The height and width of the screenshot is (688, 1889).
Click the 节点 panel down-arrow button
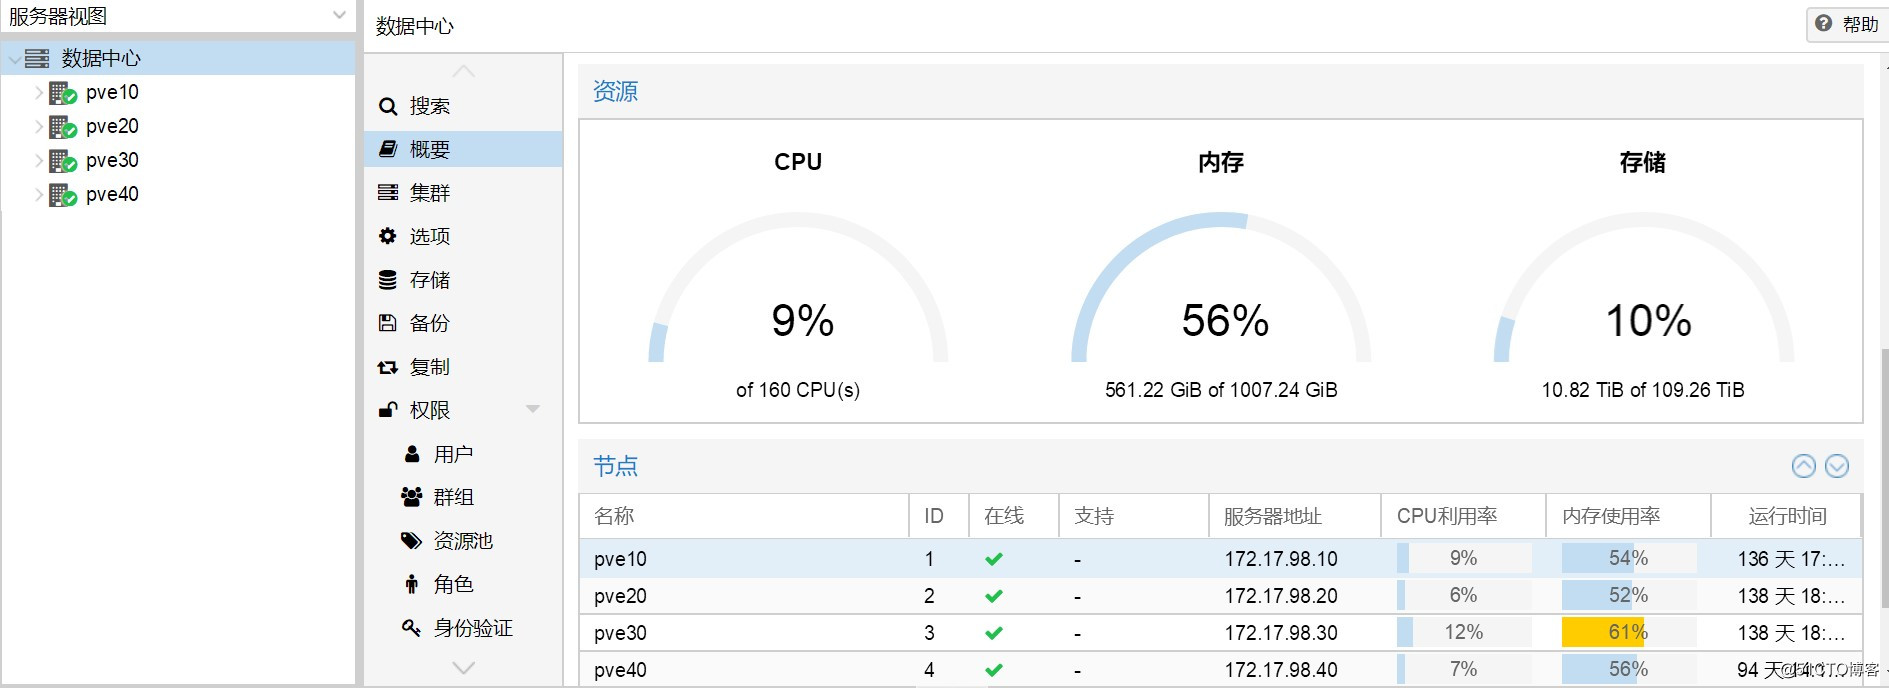(x=1837, y=466)
